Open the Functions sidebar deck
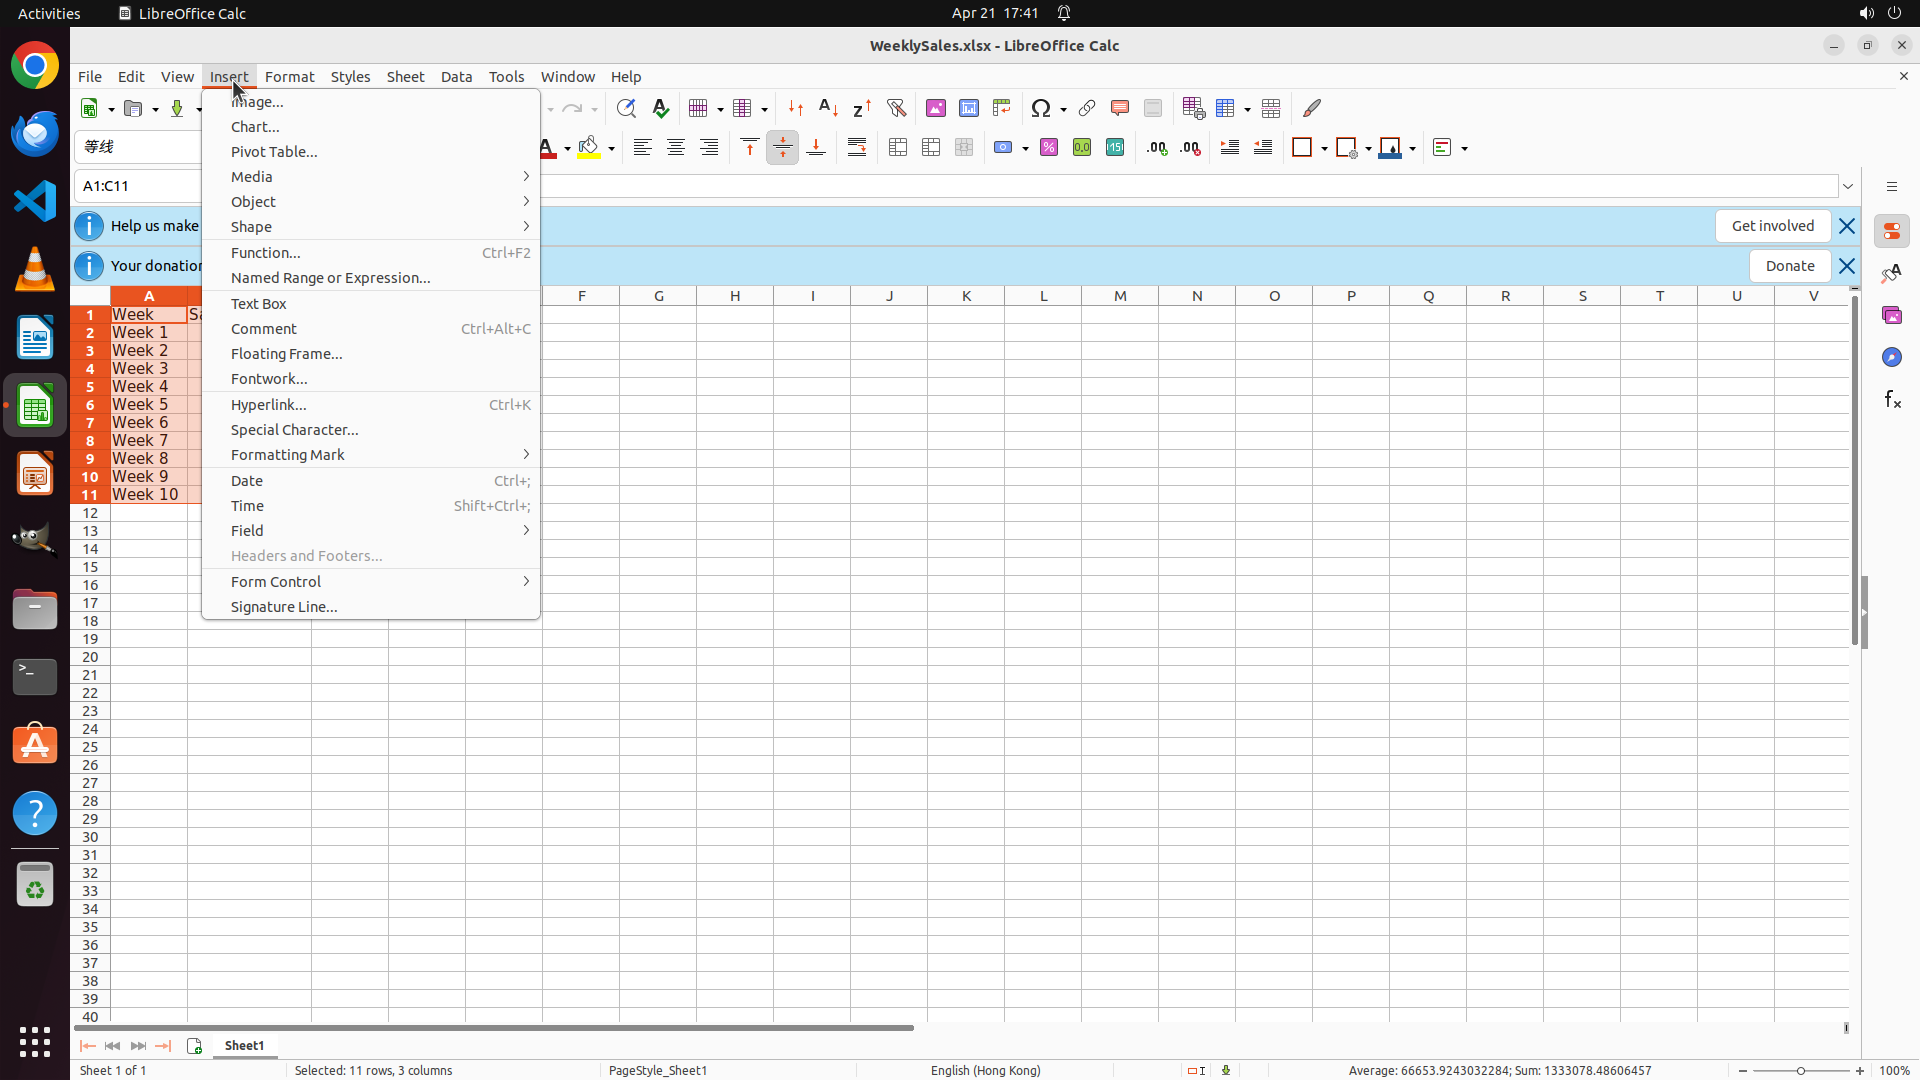 [x=1892, y=399]
